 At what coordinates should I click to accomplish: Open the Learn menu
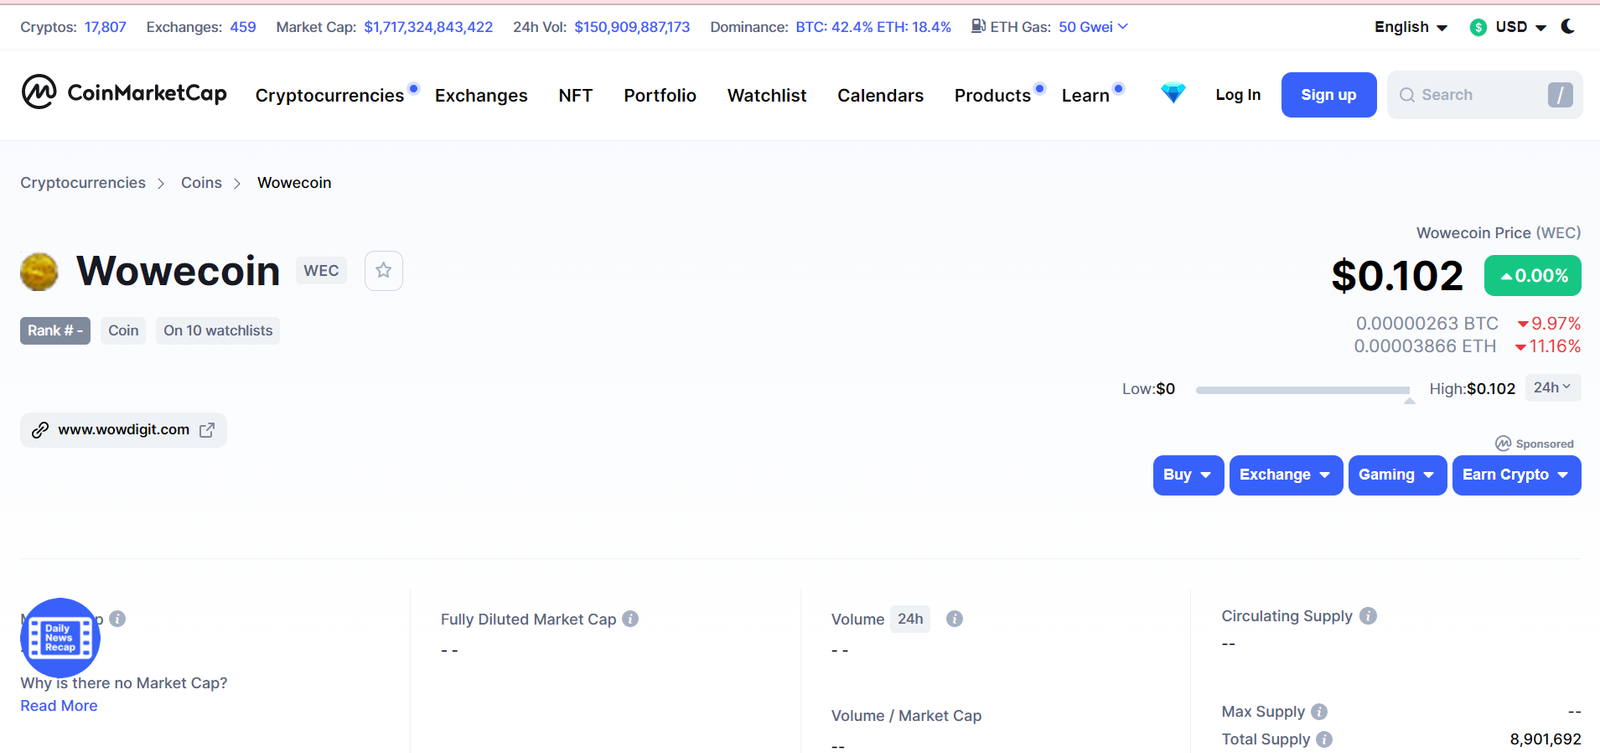pos(1085,95)
